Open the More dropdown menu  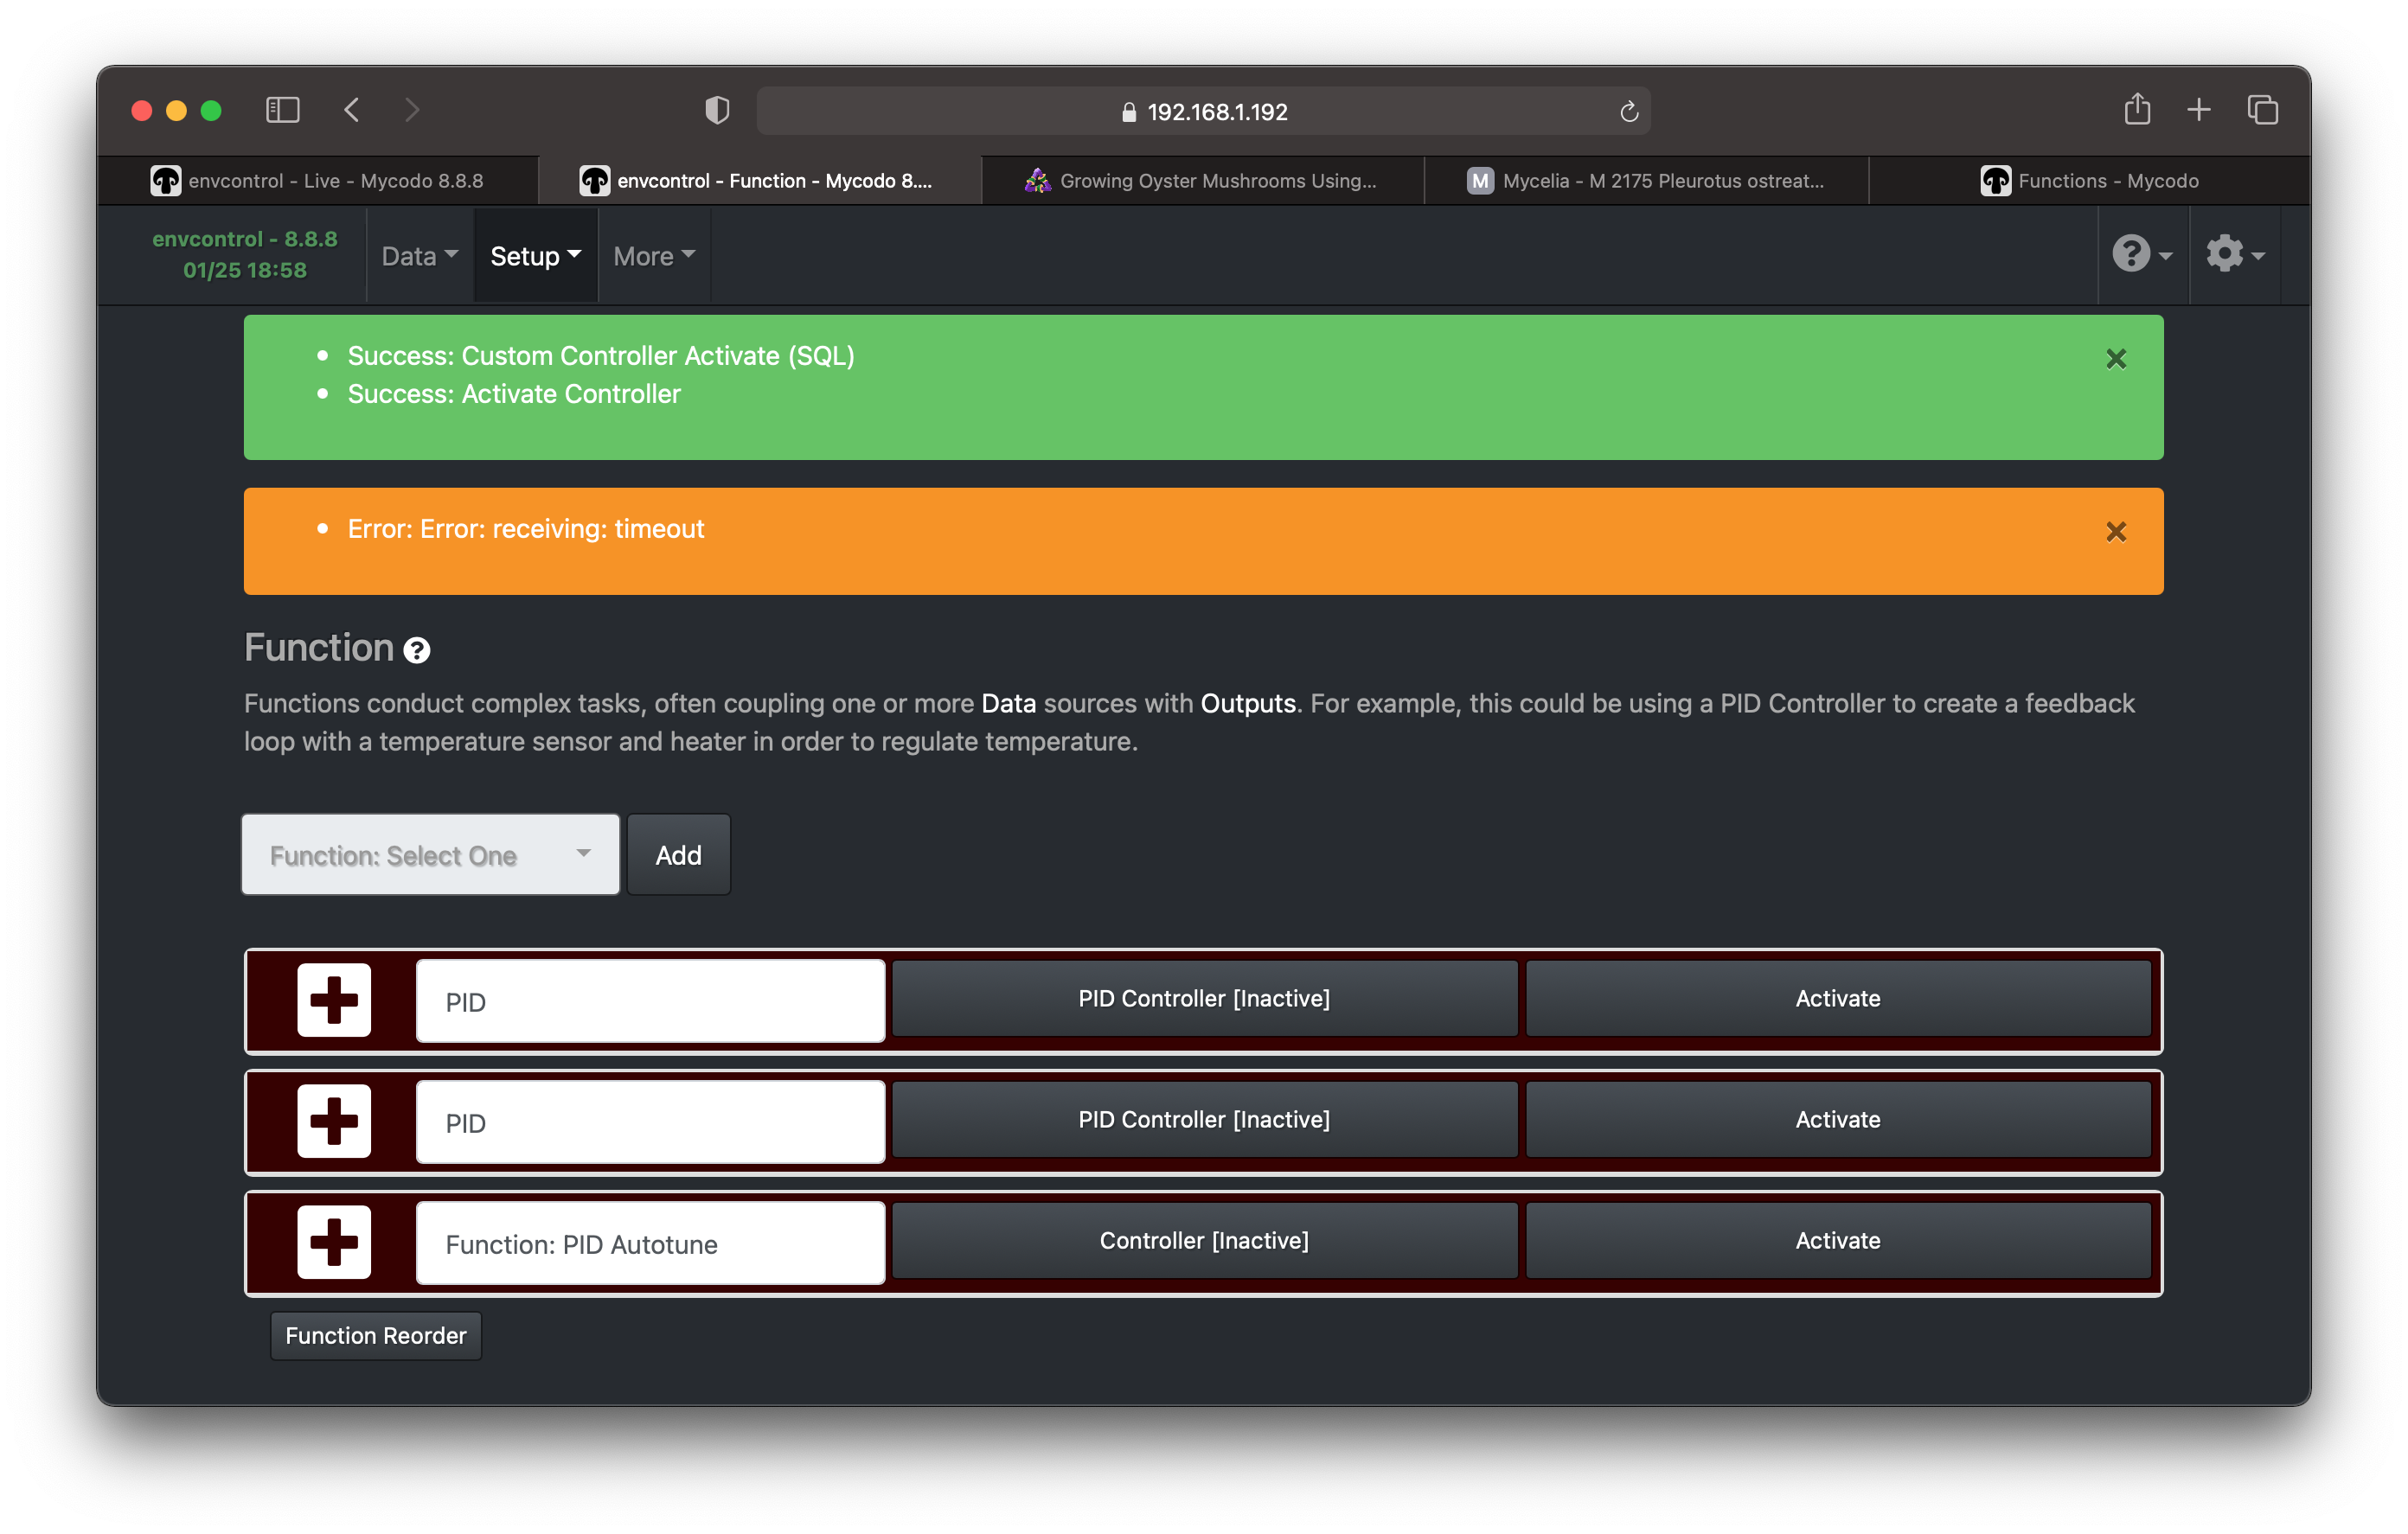coord(654,256)
